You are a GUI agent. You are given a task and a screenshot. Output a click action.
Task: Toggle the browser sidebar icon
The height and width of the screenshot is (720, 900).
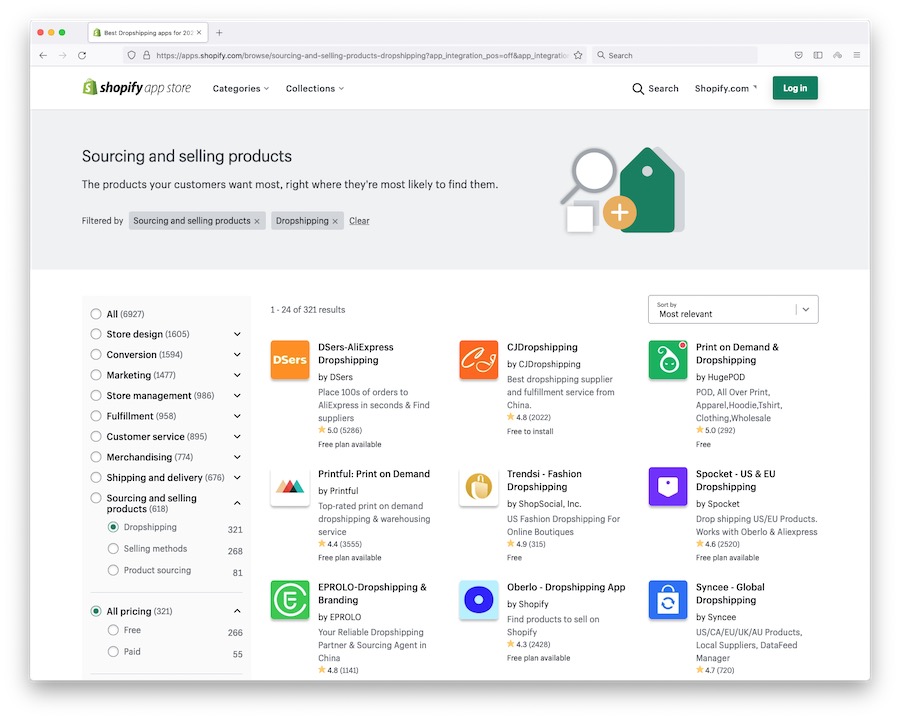pyautogui.click(x=818, y=55)
